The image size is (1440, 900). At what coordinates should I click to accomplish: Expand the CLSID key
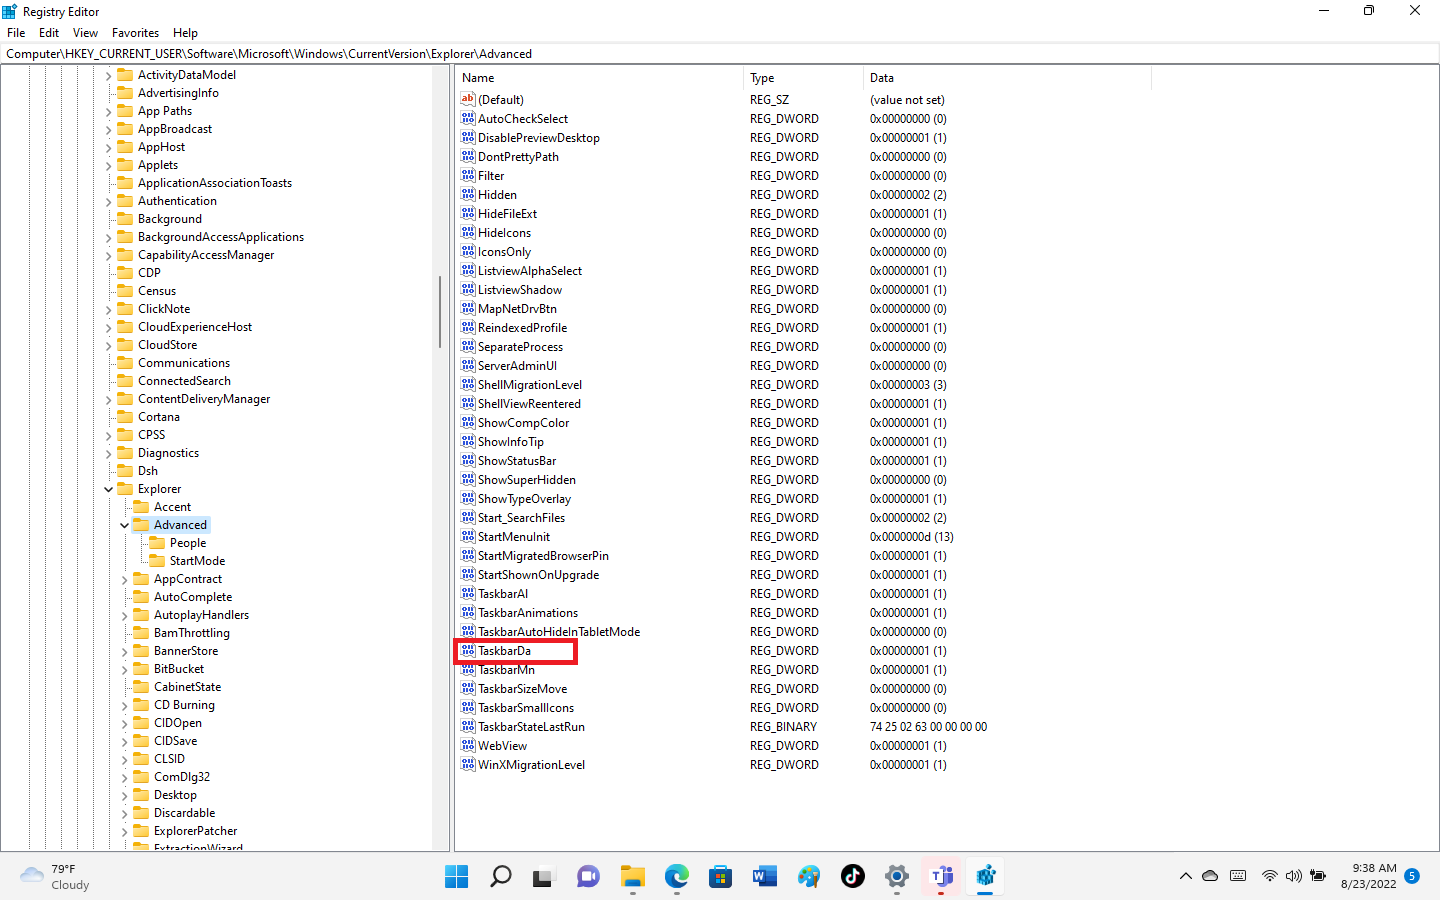click(x=125, y=759)
